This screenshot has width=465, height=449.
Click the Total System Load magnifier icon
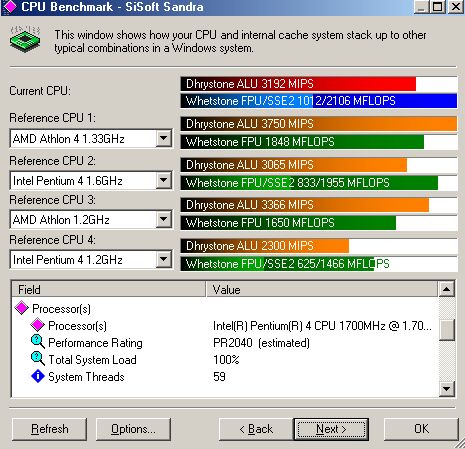coord(38,359)
